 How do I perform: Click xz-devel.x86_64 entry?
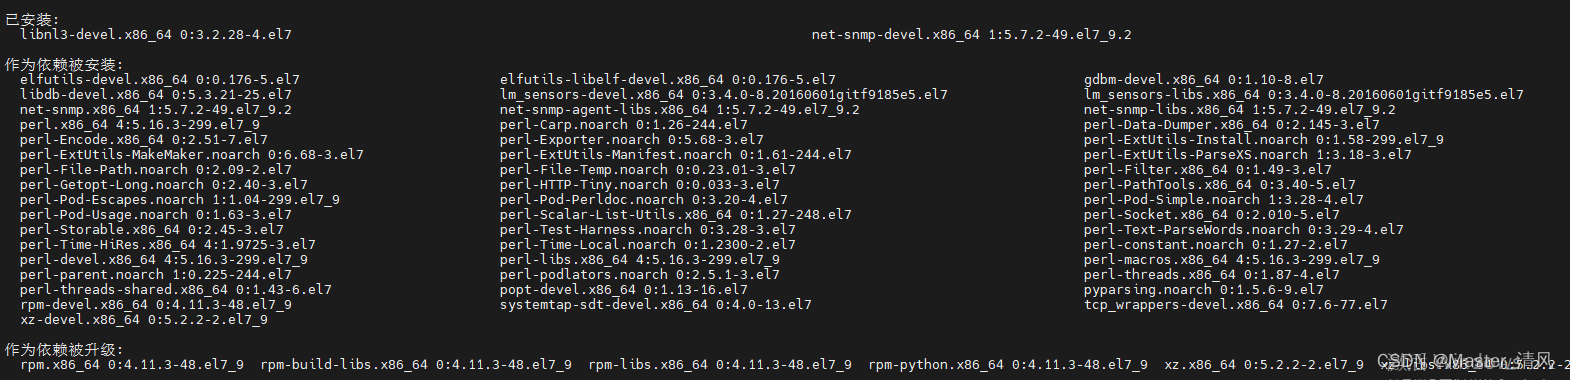(x=144, y=320)
